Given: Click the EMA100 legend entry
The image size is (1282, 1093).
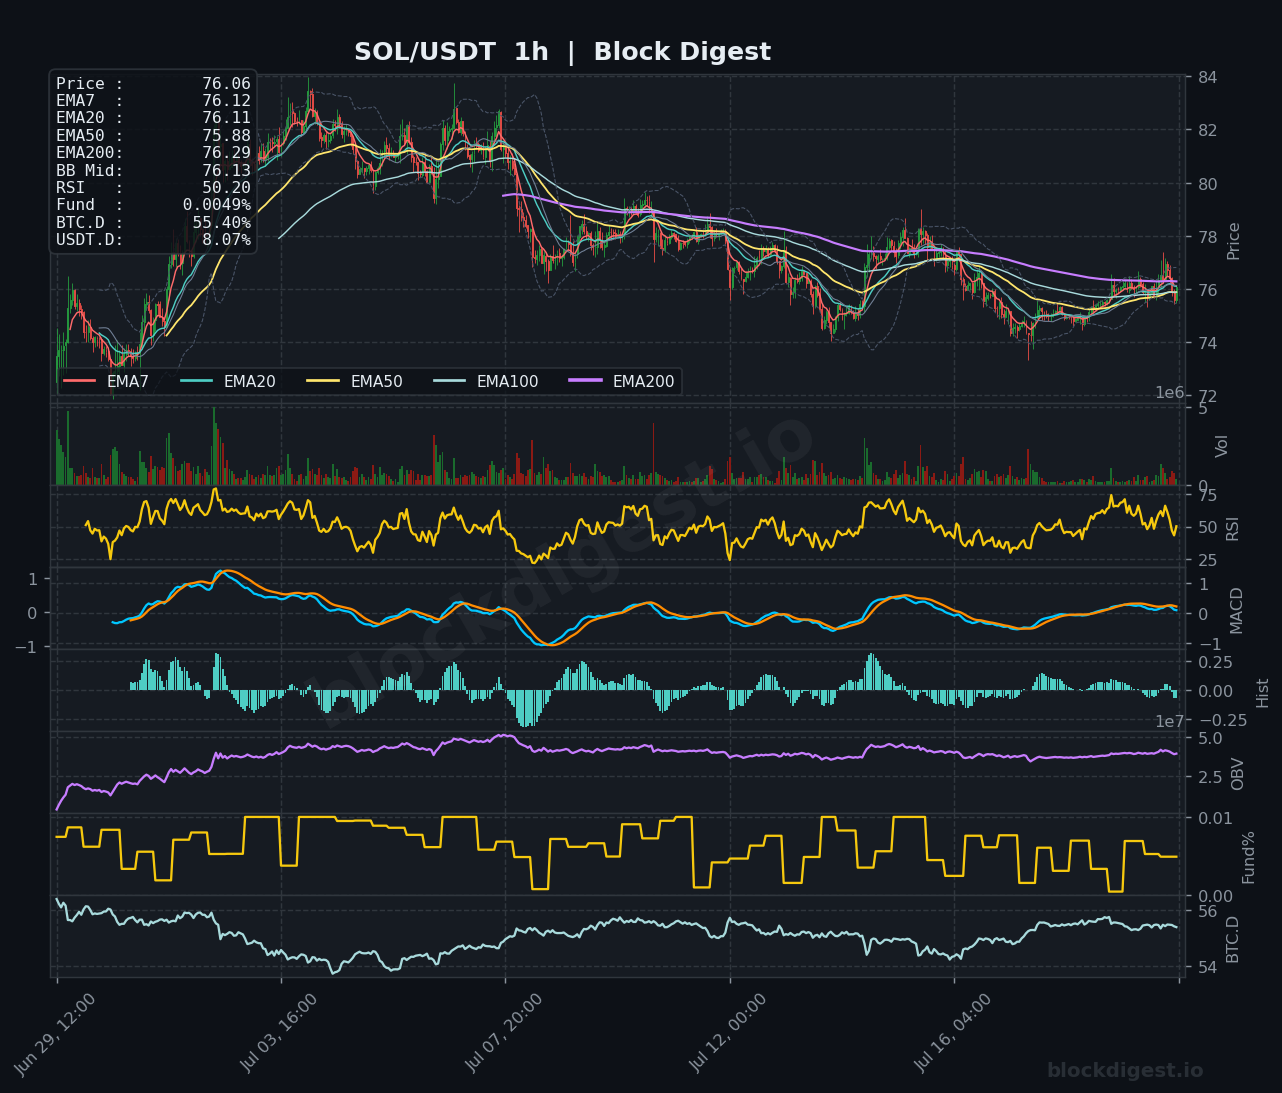Looking at the screenshot, I should click(486, 381).
